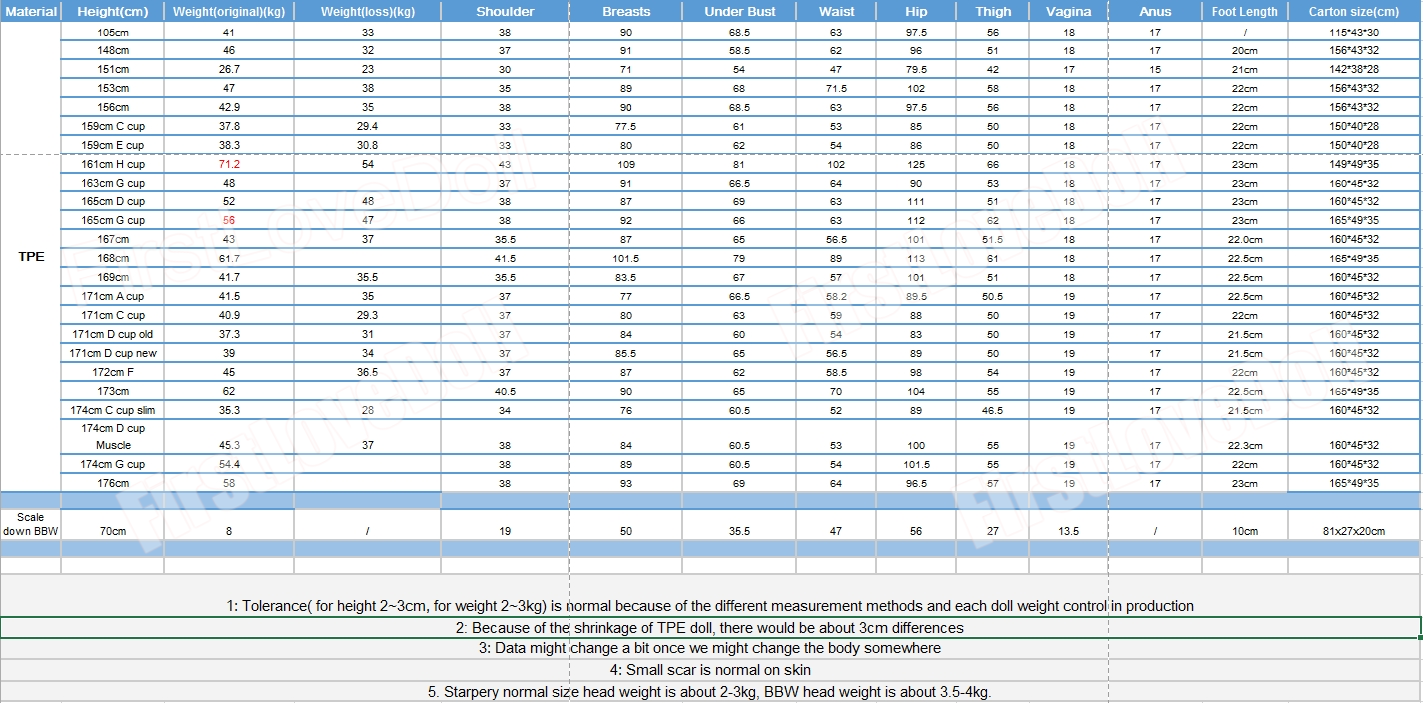Click the tolerance note in row 1
The height and width of the screenshot is (703, 1423).
click(710, 606)
